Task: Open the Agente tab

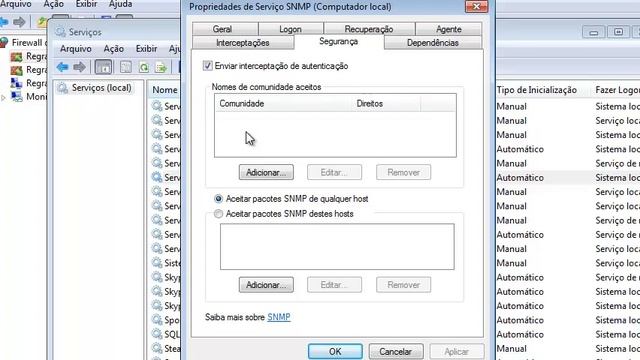Action: 449,29
